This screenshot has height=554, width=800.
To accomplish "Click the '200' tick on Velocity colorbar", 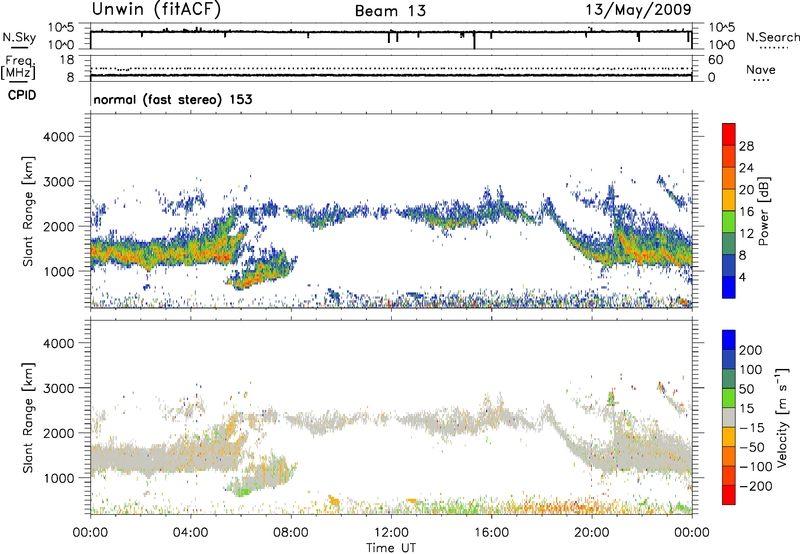I will coord(751,350).
